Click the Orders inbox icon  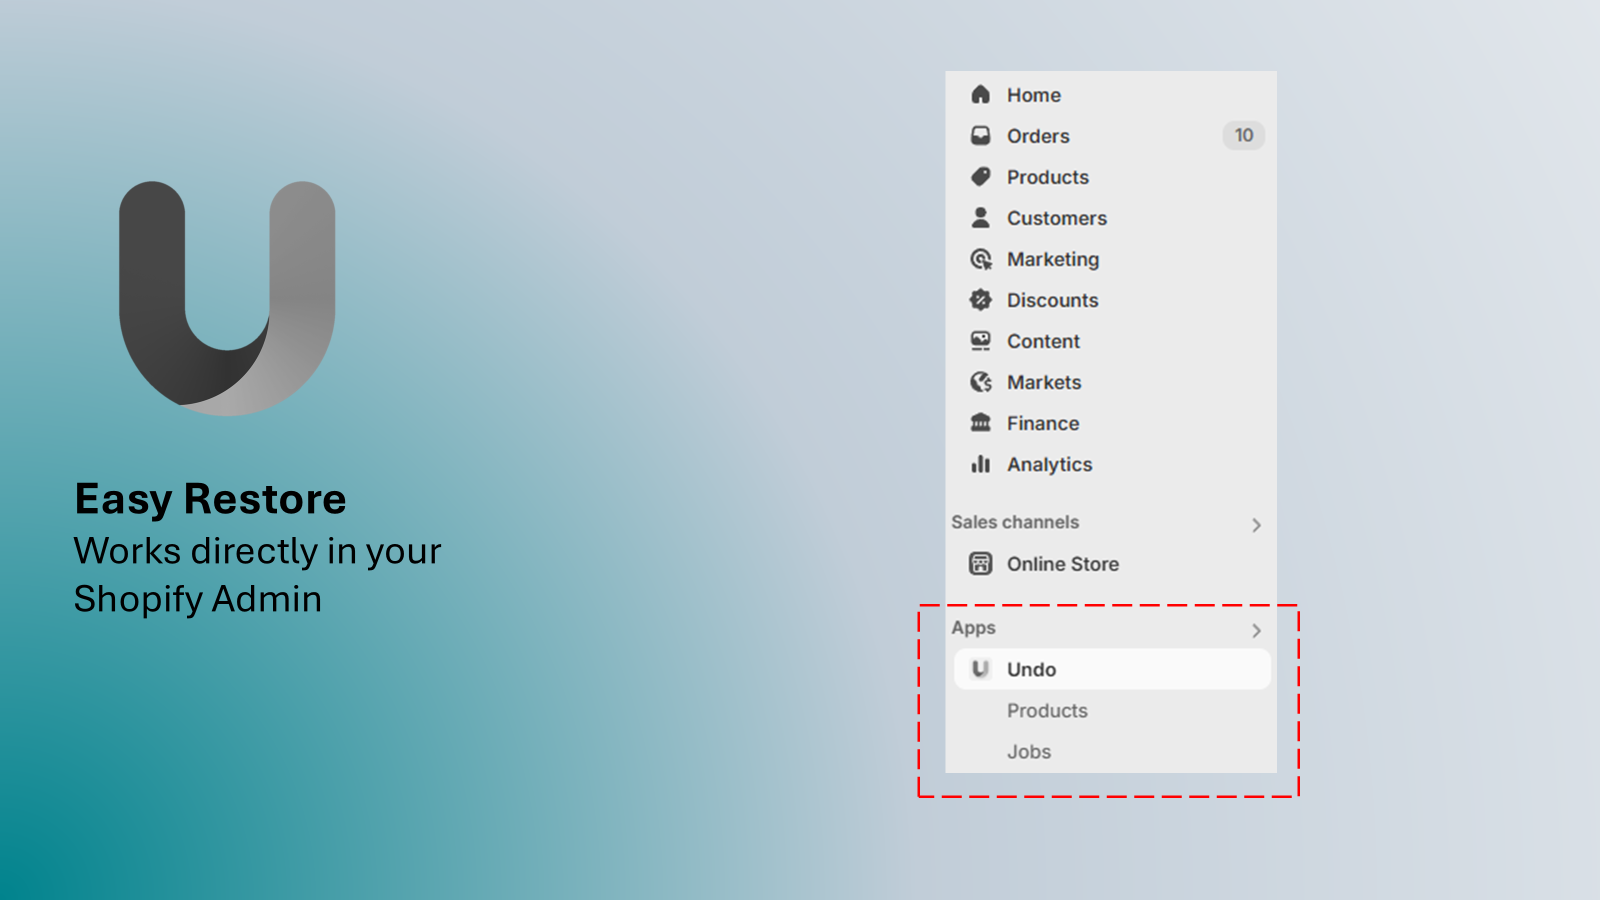coord(981,136)
